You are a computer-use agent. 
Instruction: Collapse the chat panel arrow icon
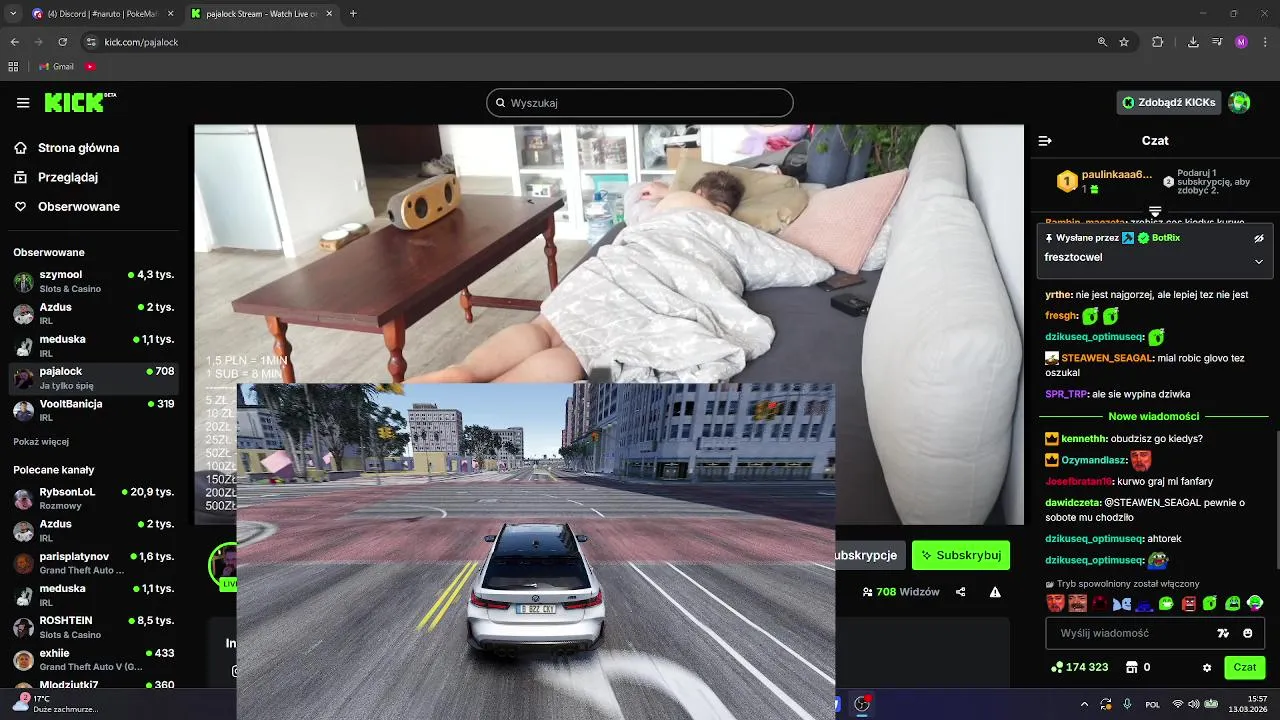1045,141
